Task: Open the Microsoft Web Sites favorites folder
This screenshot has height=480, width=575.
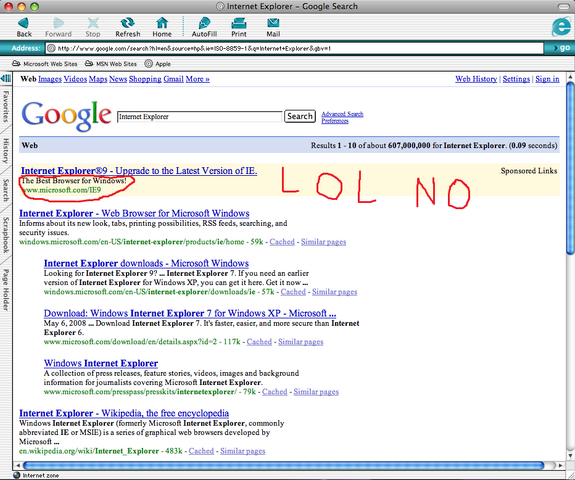Action: tap(45, 64)
